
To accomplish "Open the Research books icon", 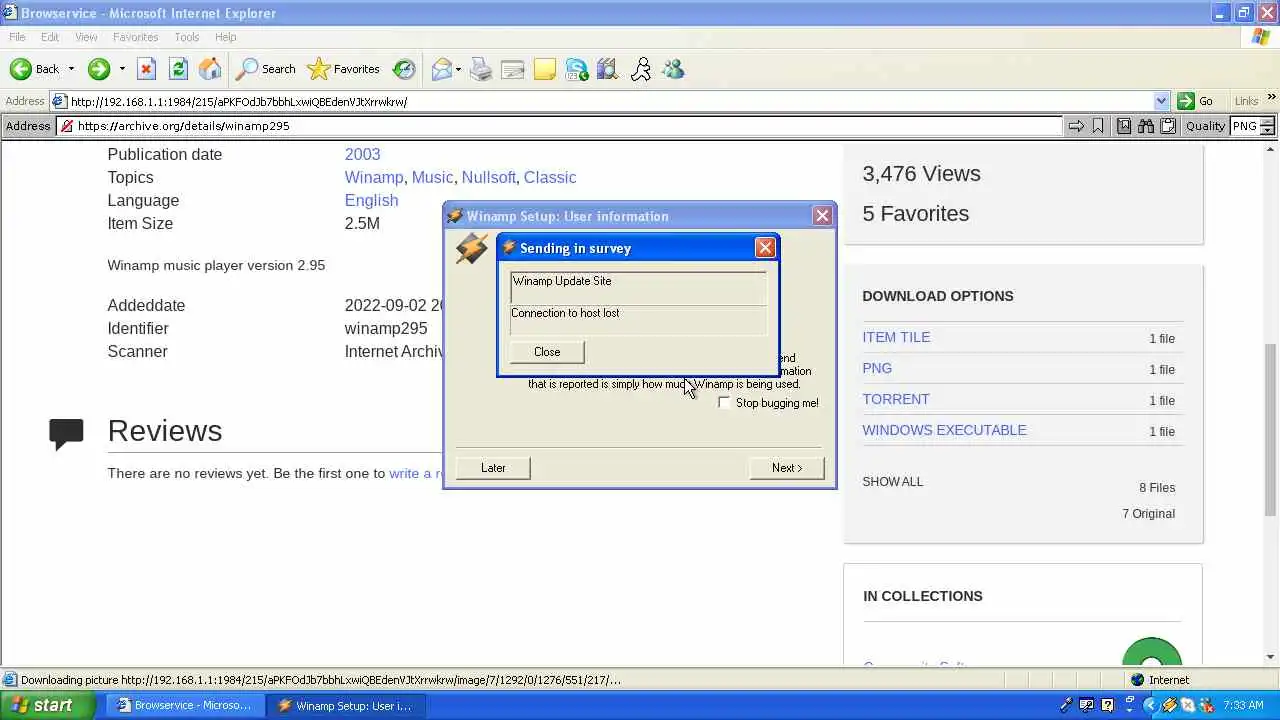I will tap(609, 69).
